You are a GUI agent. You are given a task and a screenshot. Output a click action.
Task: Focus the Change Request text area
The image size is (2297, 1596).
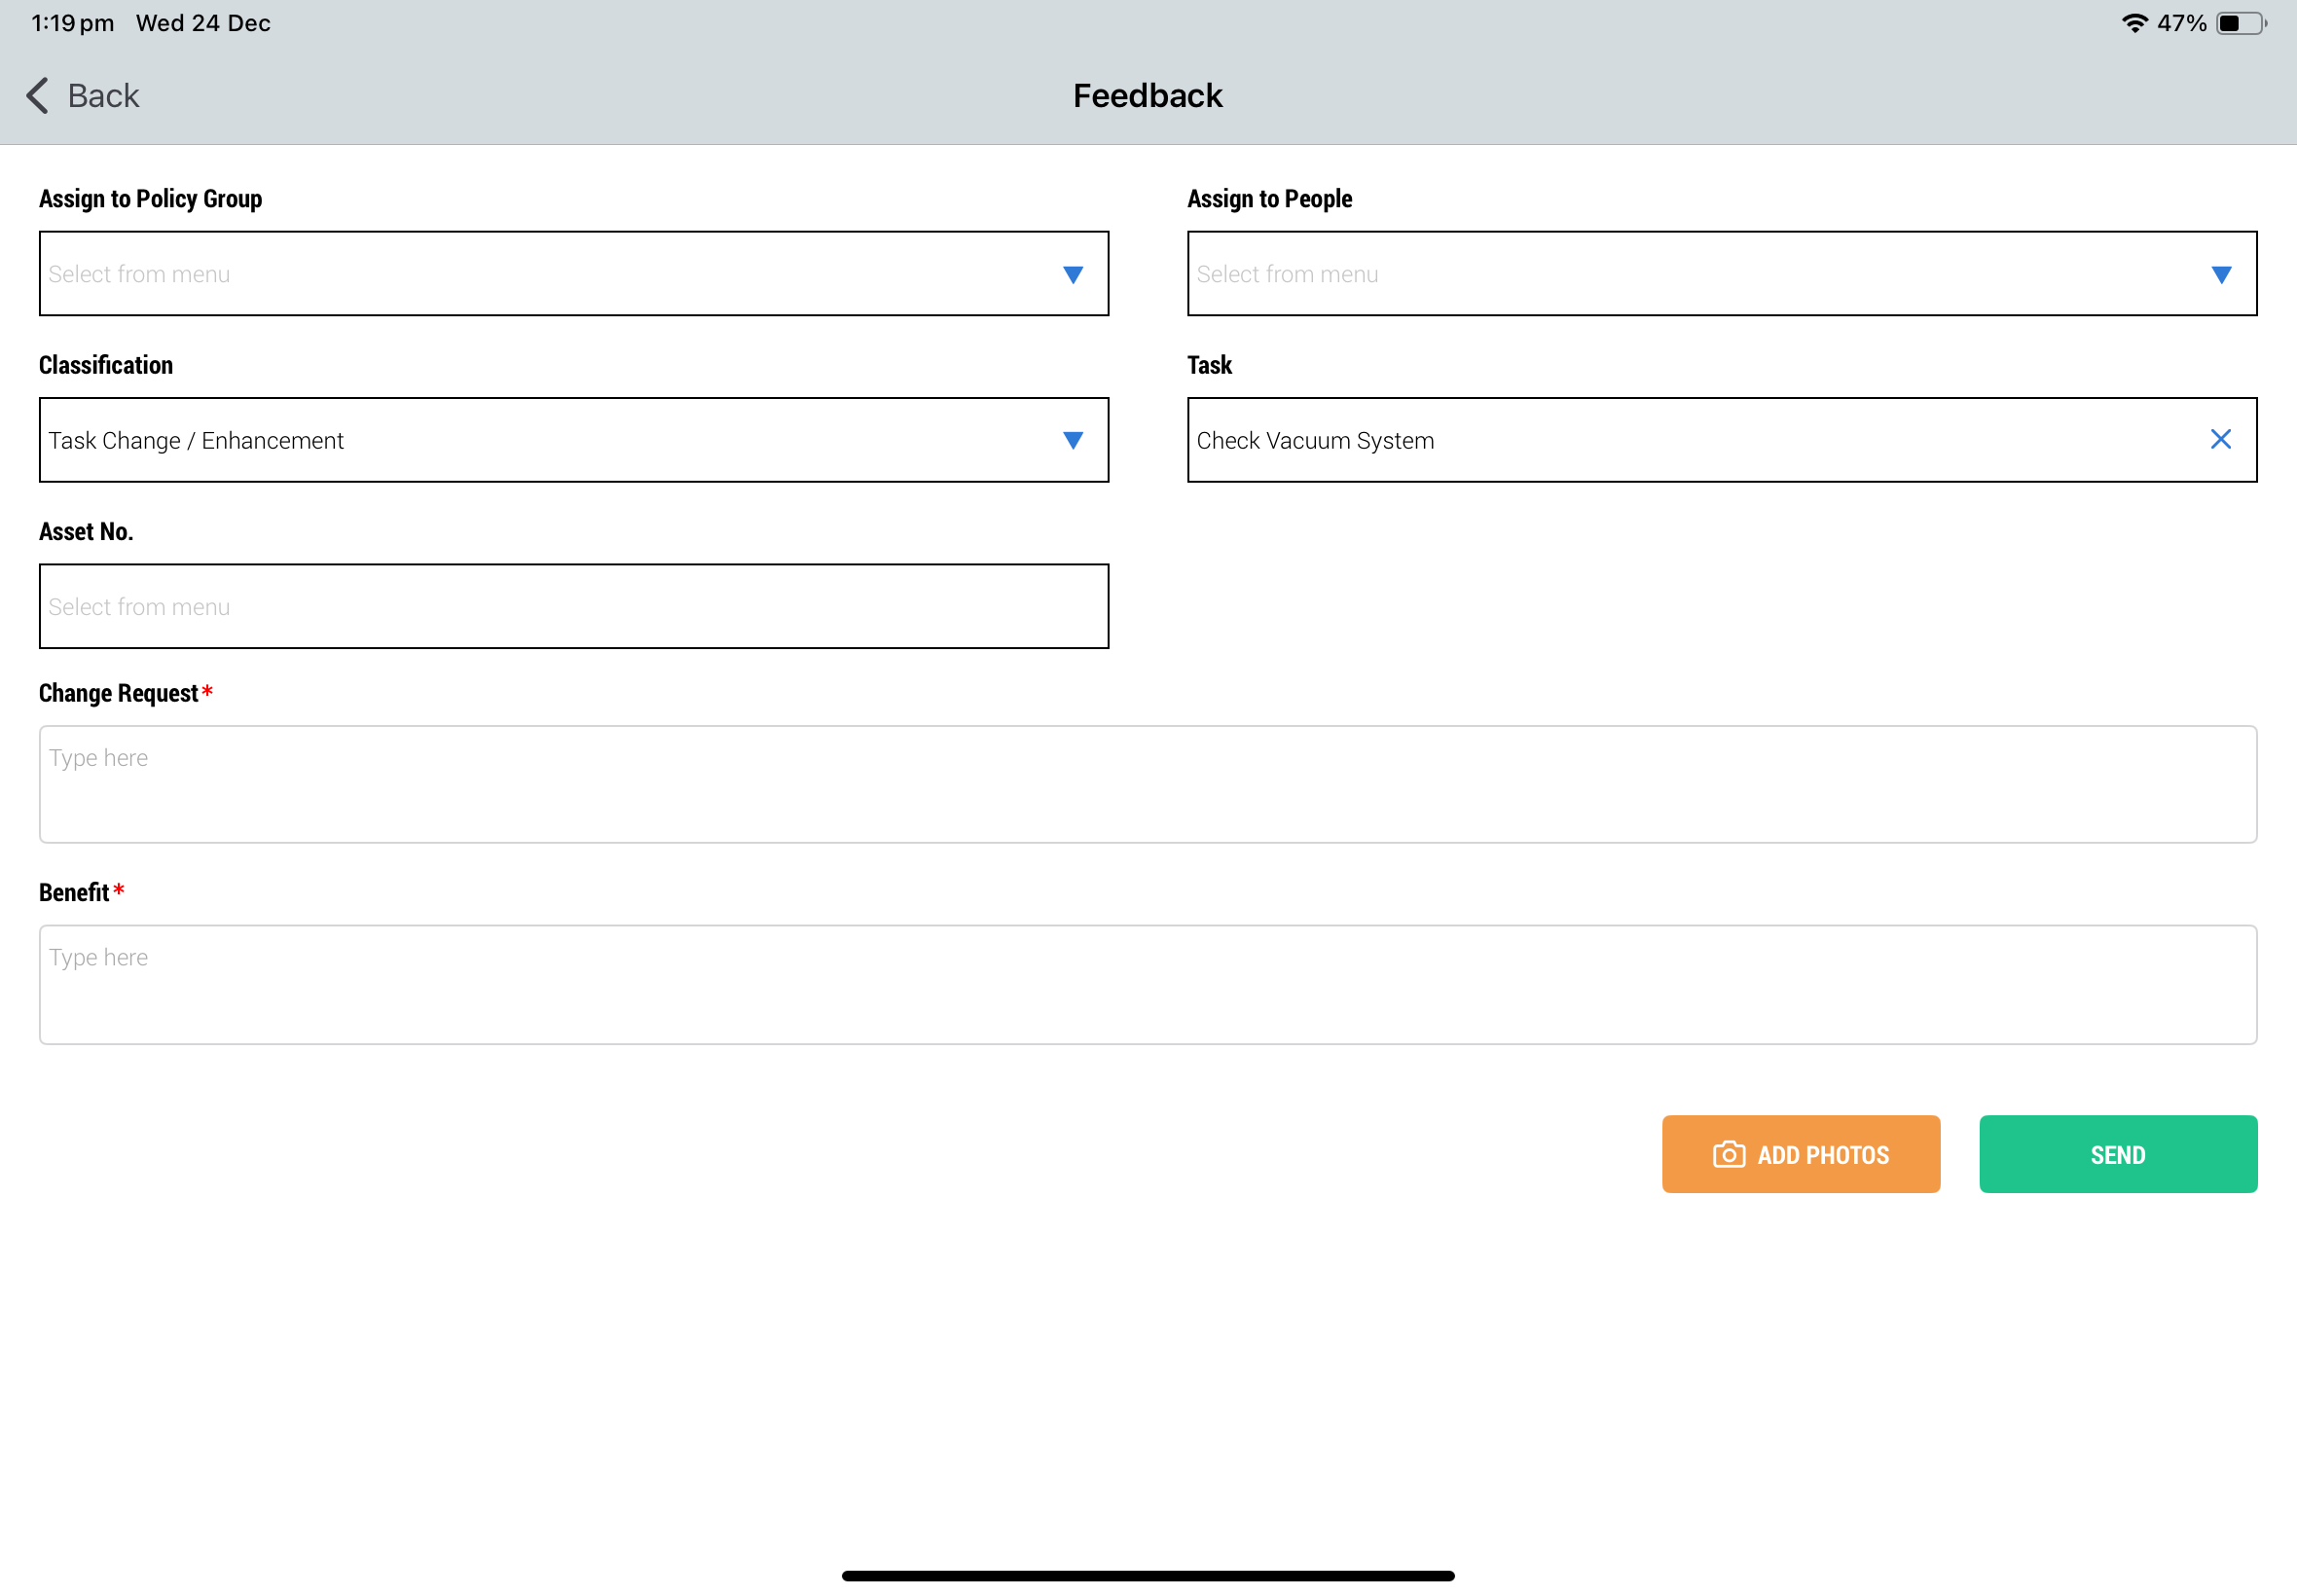coord(1147,785)
